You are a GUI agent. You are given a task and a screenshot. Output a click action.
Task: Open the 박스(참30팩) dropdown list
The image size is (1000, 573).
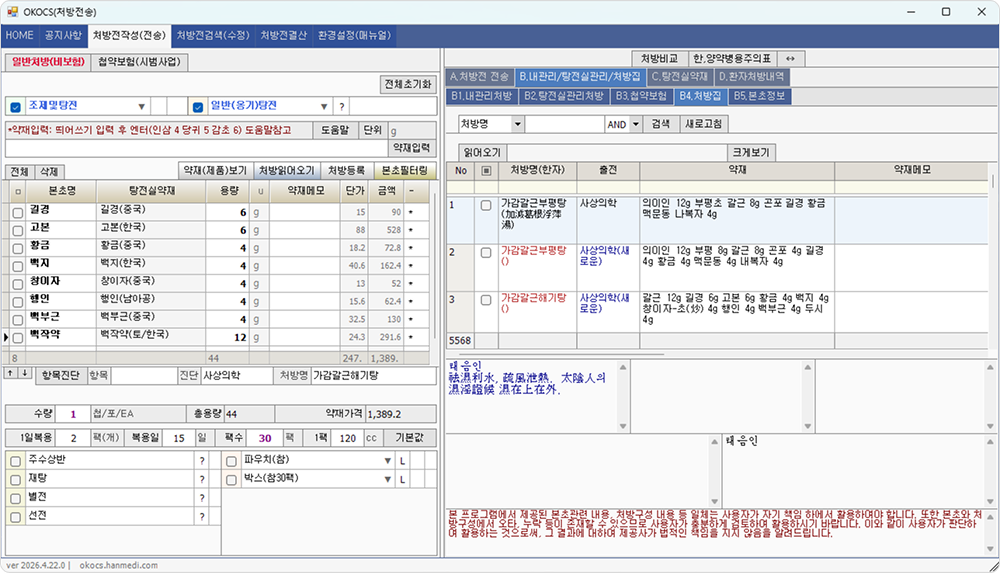(x=387, y=479)
